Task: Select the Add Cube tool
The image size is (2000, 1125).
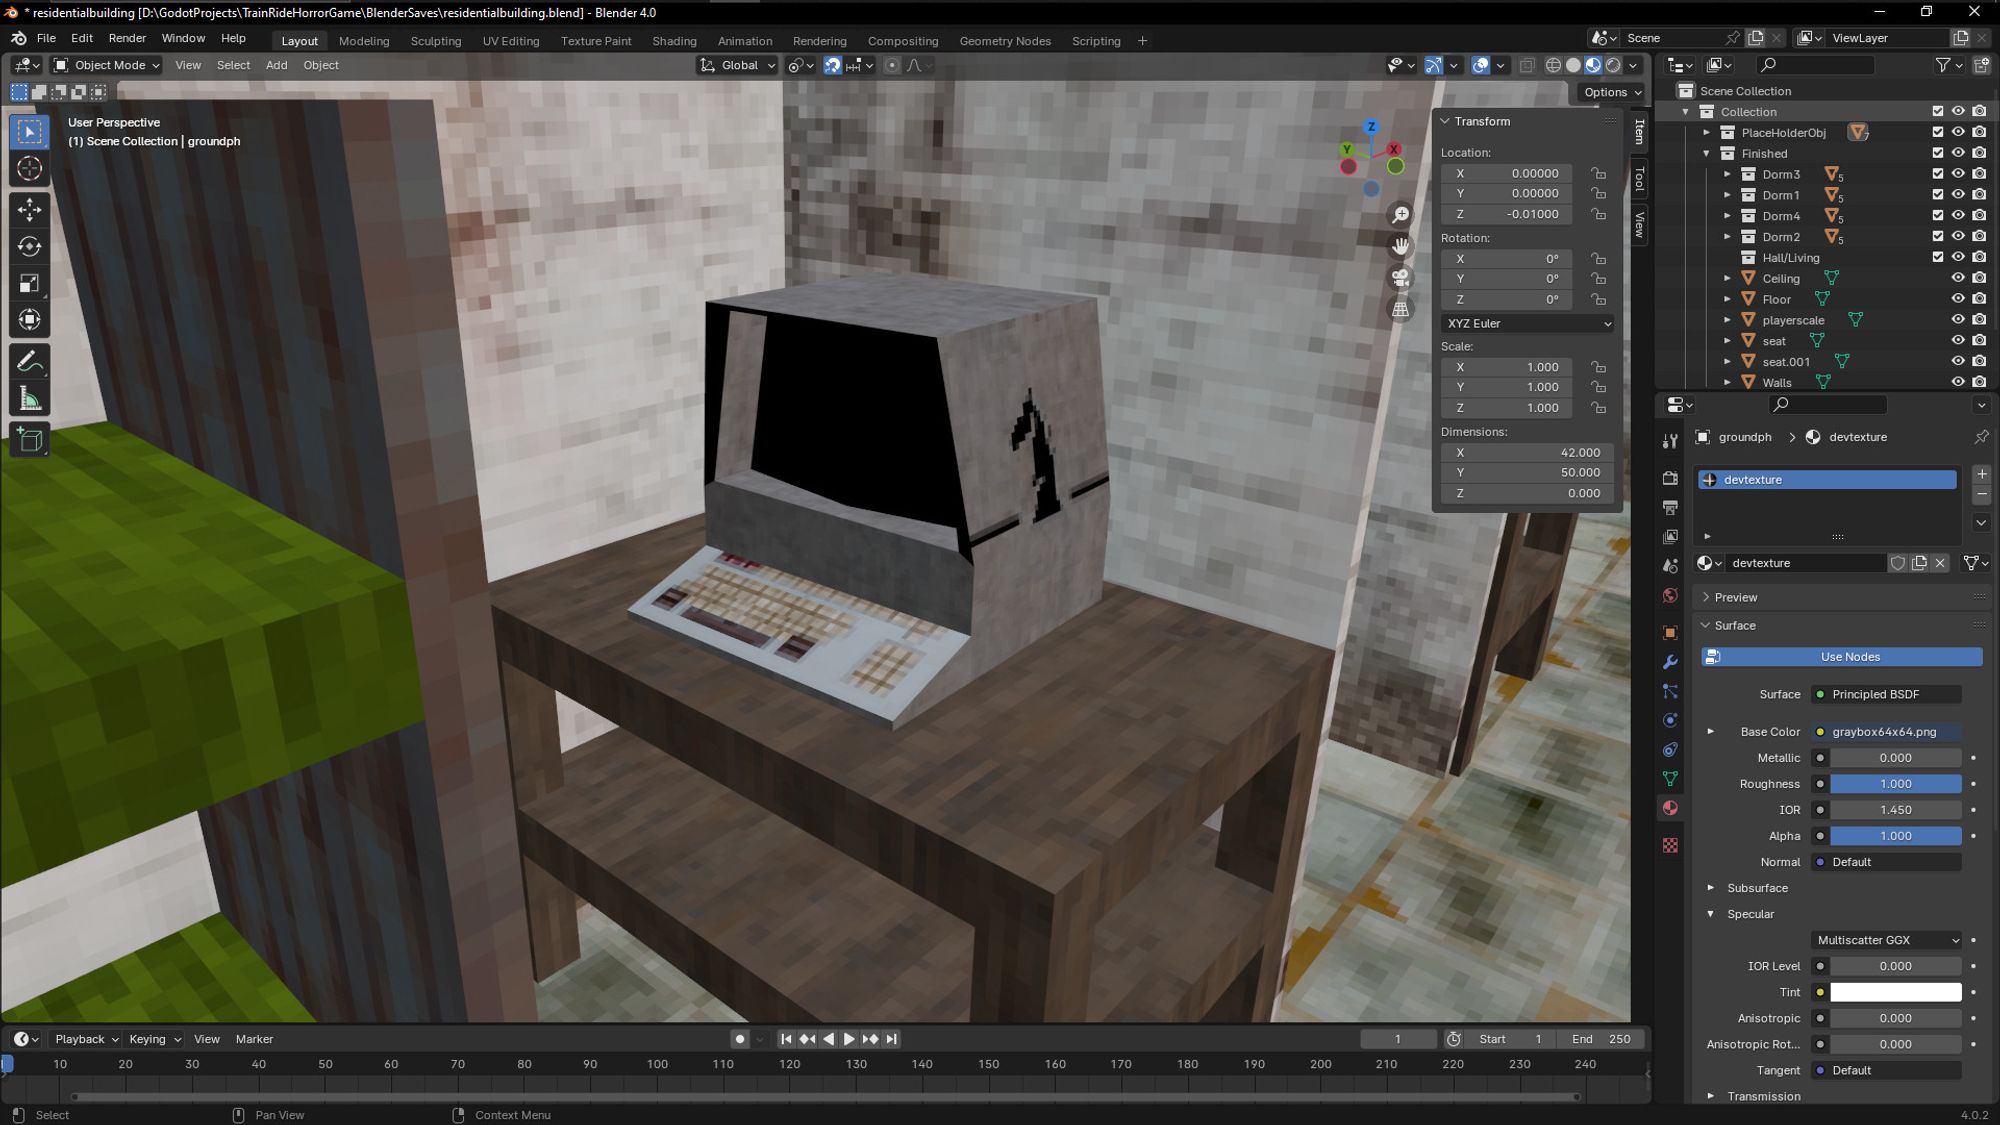Action: [30, 440]
